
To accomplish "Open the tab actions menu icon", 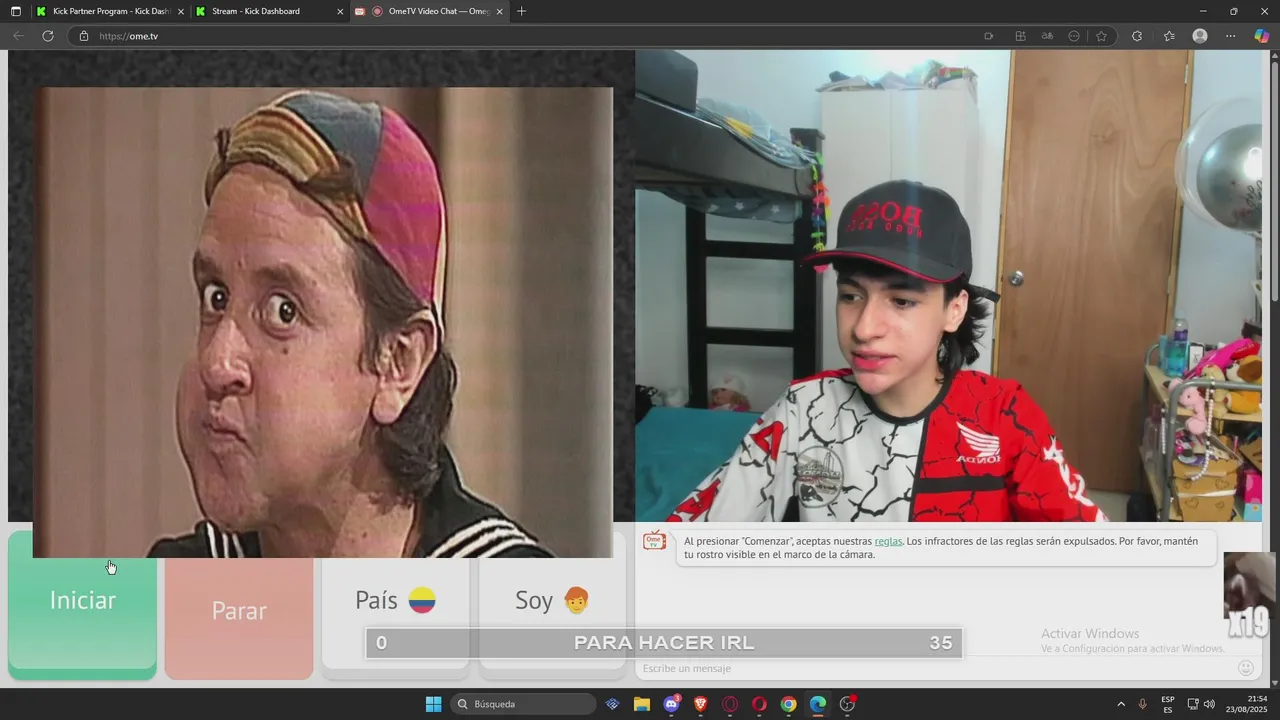I will pos(15,11).
